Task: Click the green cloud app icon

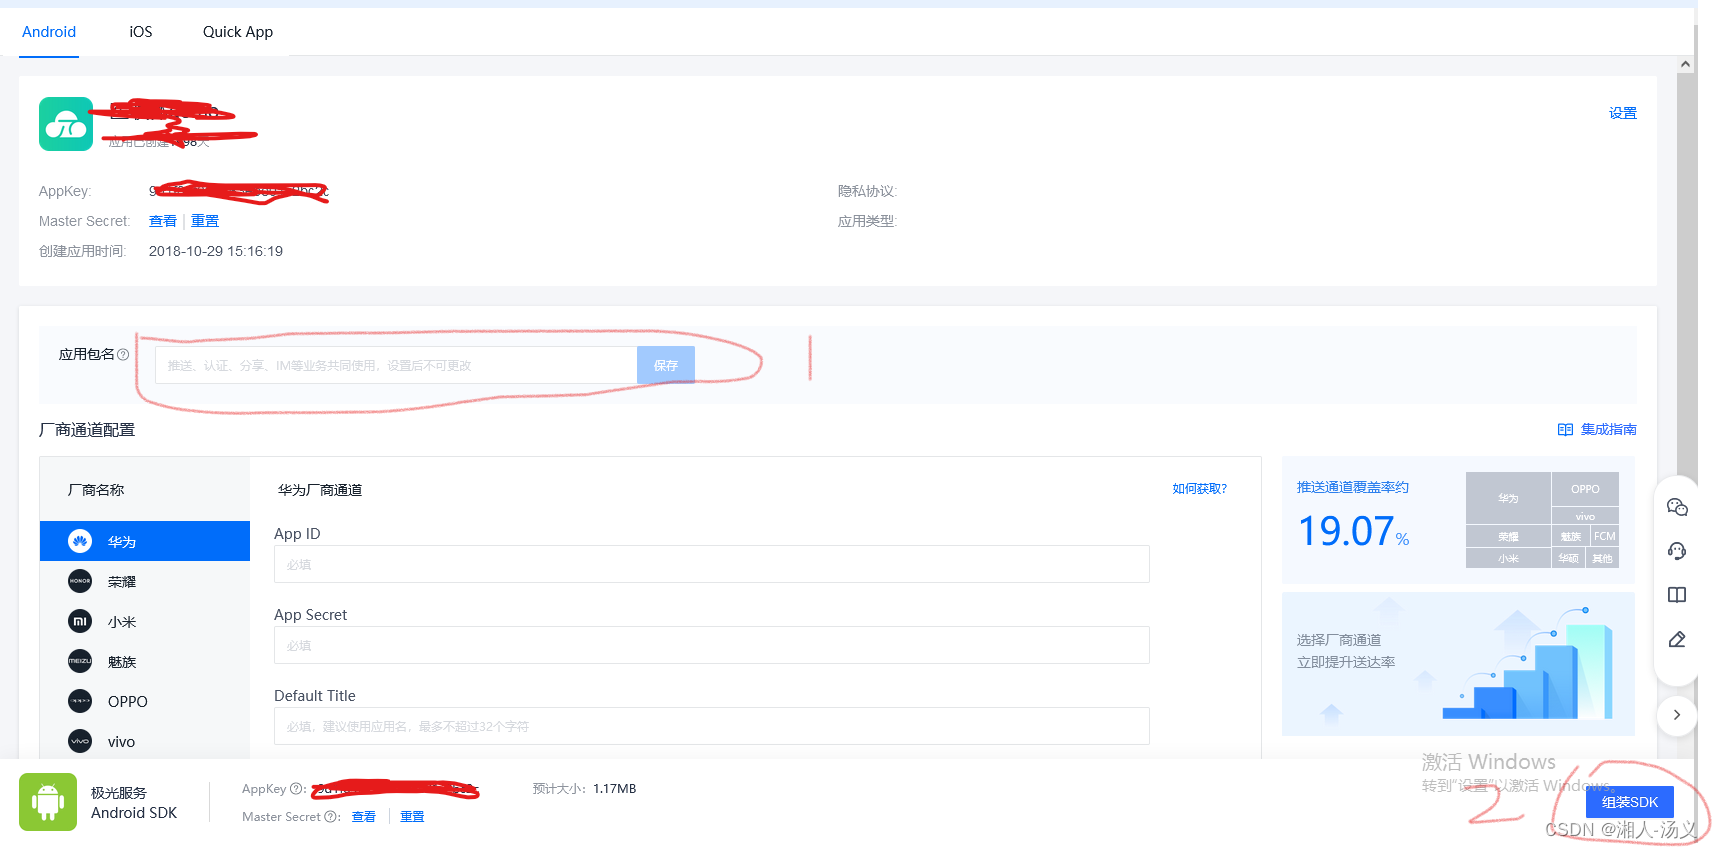Action: tap(66, 124)
